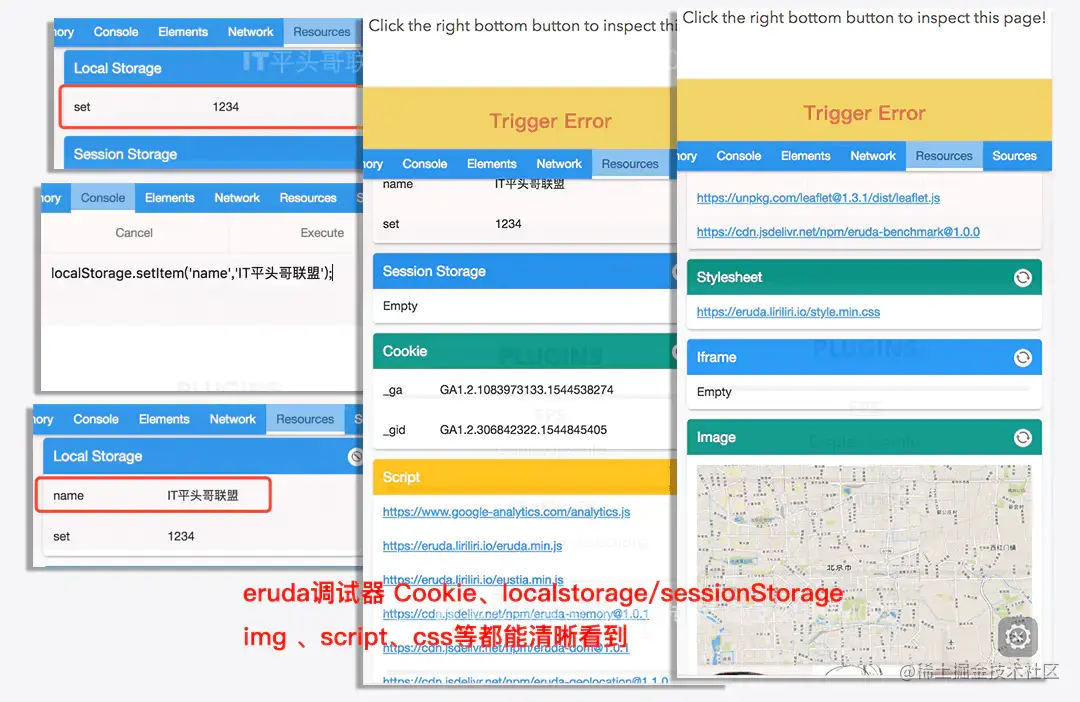Viewport: 1080px width, 702px height.
Task: Select Resources tab in the panel with Sources
Action: pyautogui.click(x=944, y=156)
